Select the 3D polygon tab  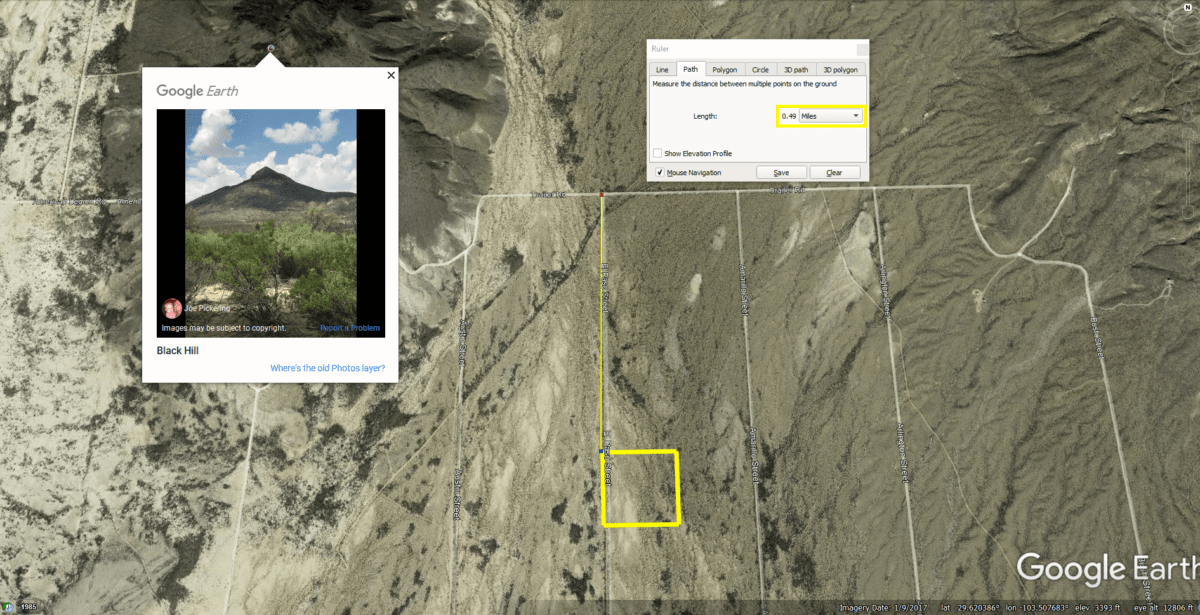point(840,70)
